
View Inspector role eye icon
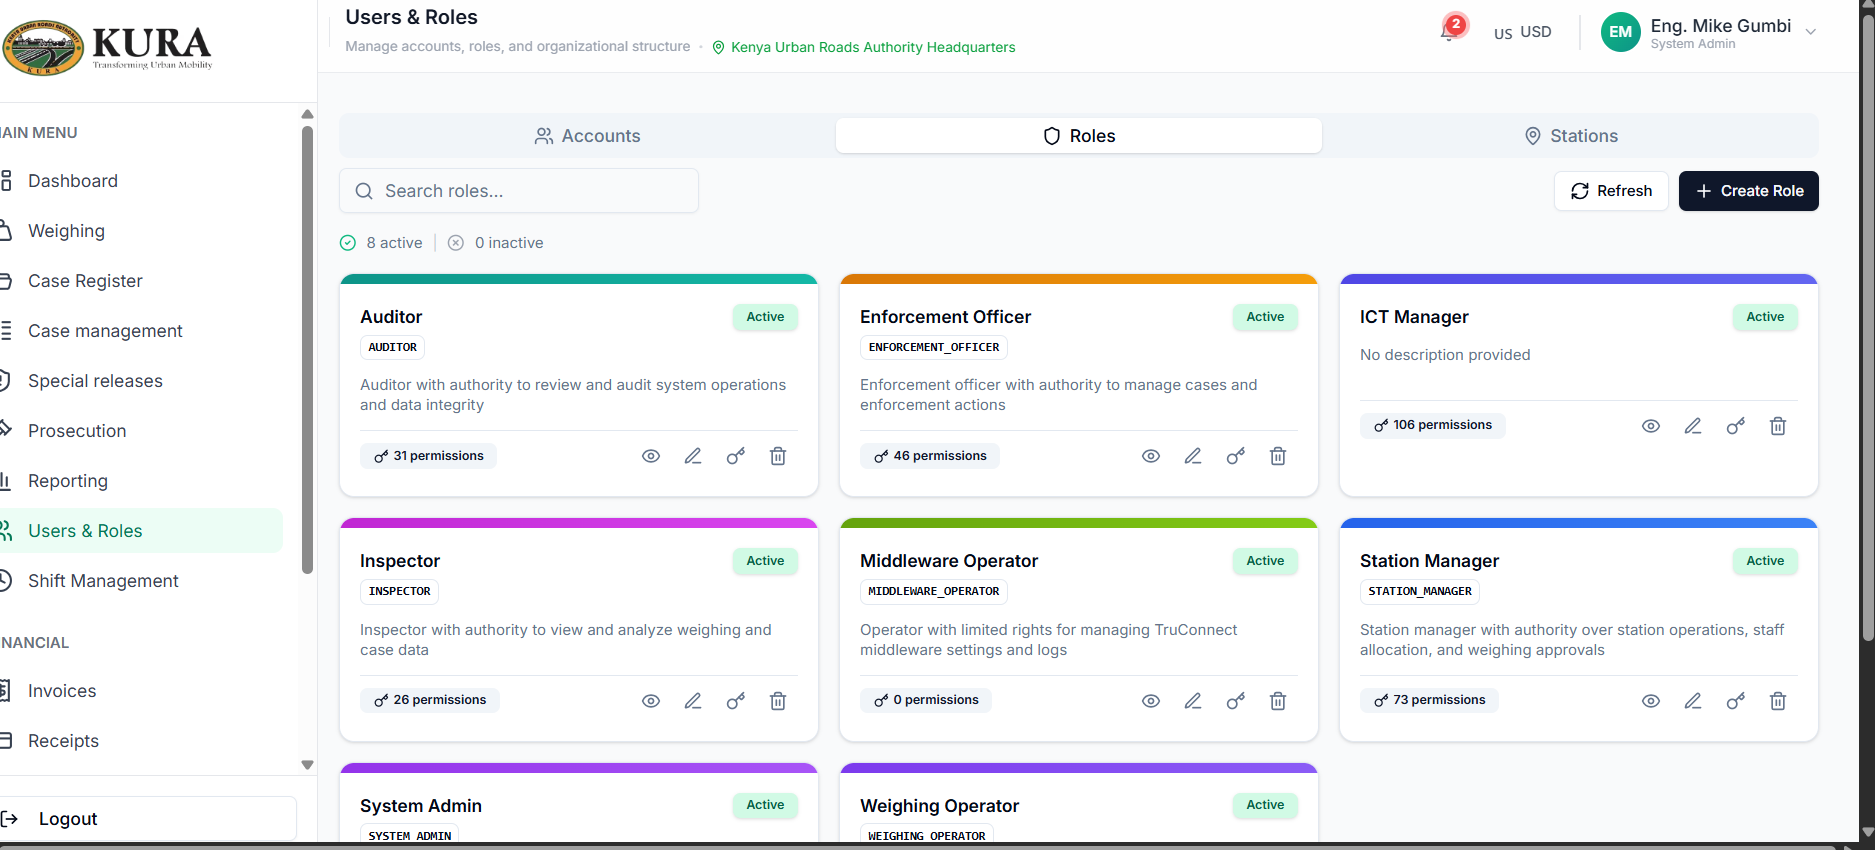pos(651,701)
